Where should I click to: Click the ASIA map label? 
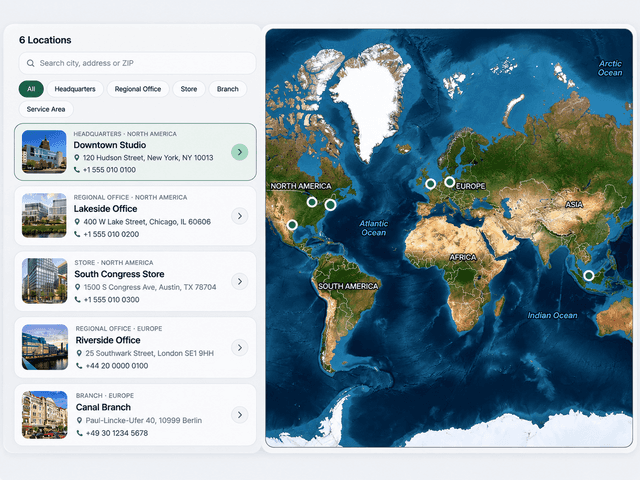[574, 204]
